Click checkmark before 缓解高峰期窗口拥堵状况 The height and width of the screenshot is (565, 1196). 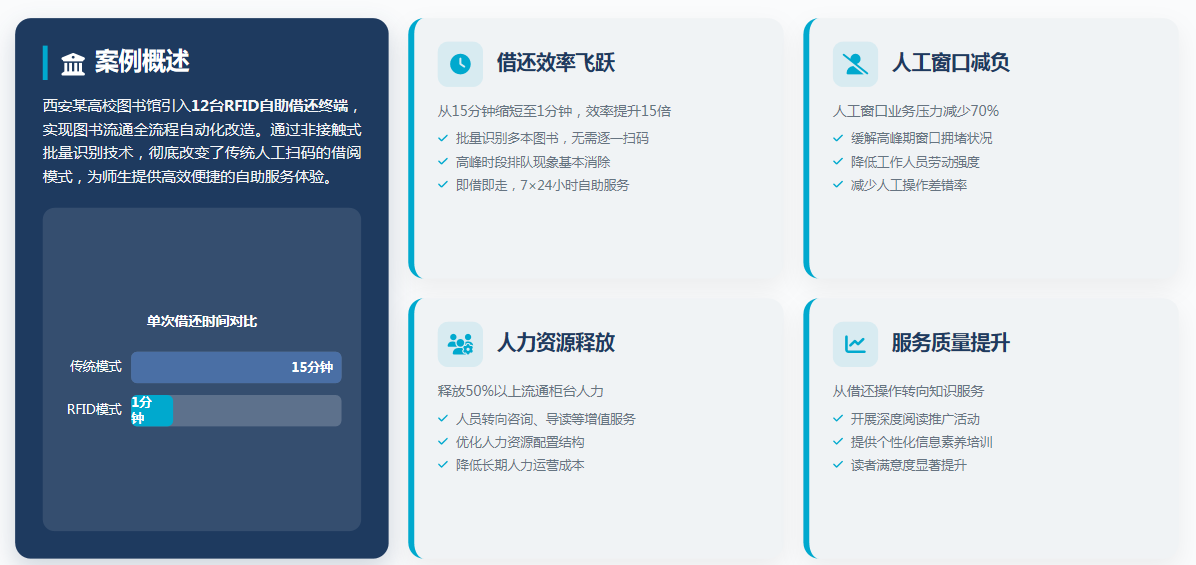coord(838,138)
